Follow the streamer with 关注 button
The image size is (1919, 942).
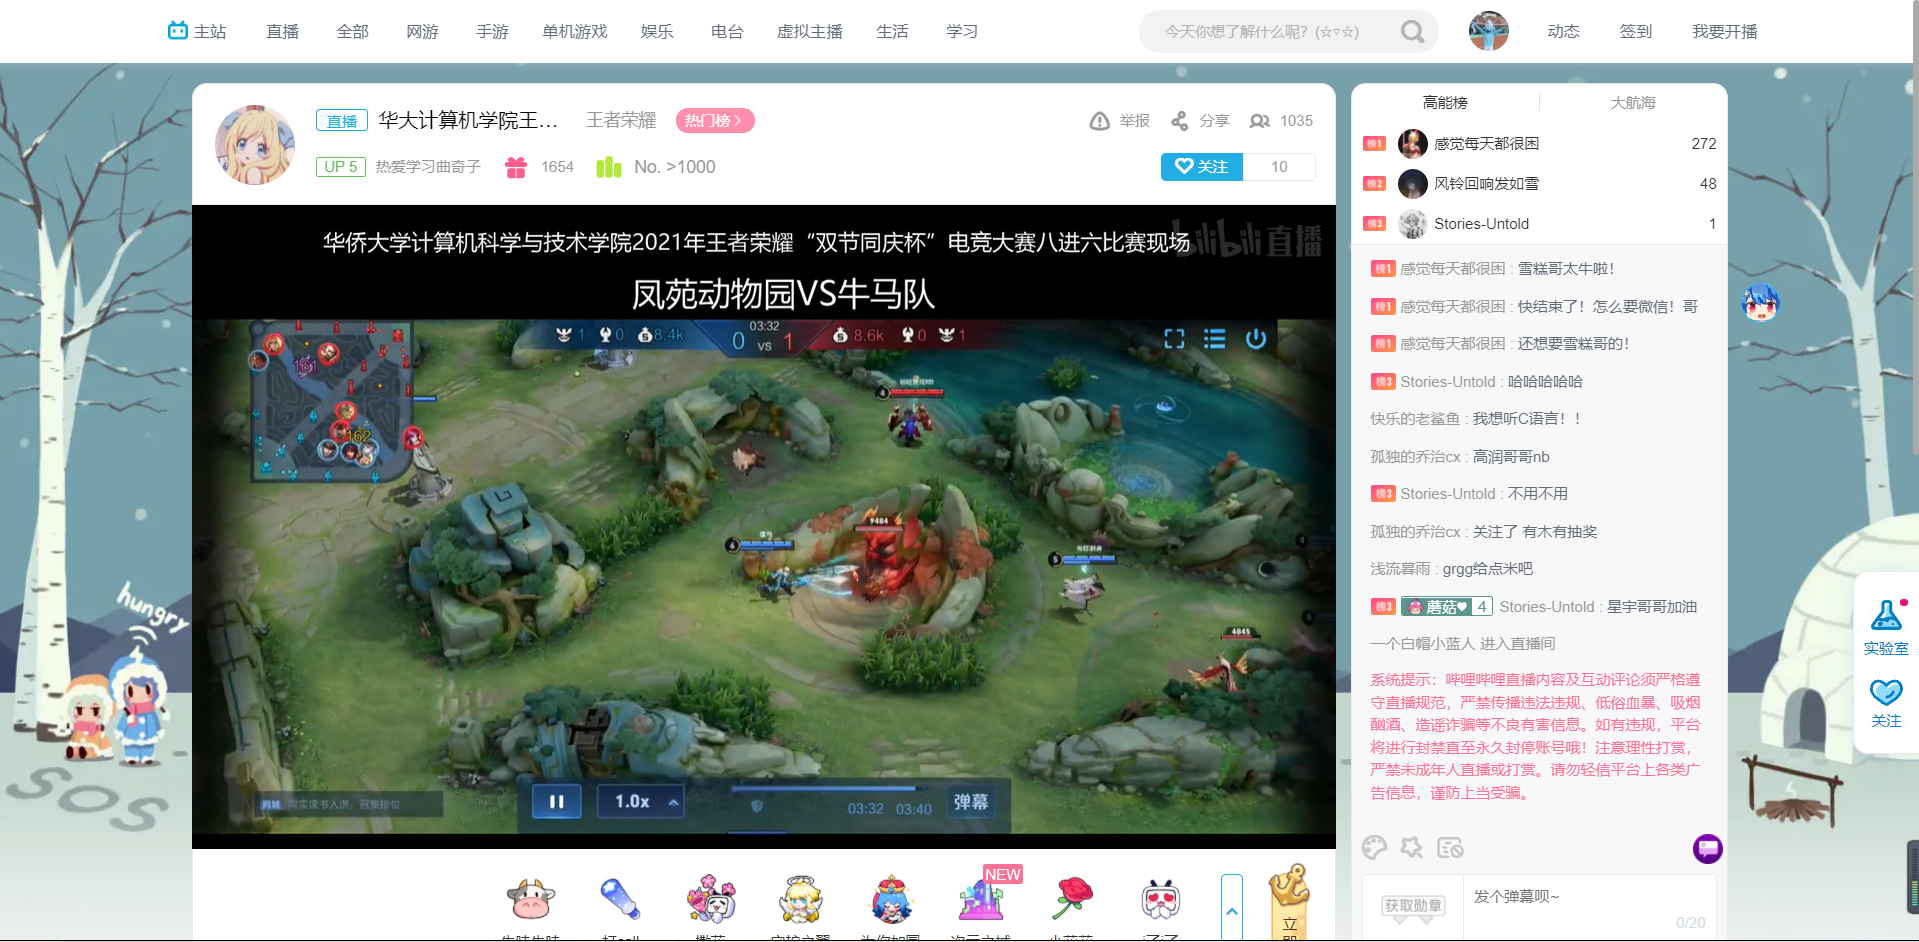[x=1201, y=167]
